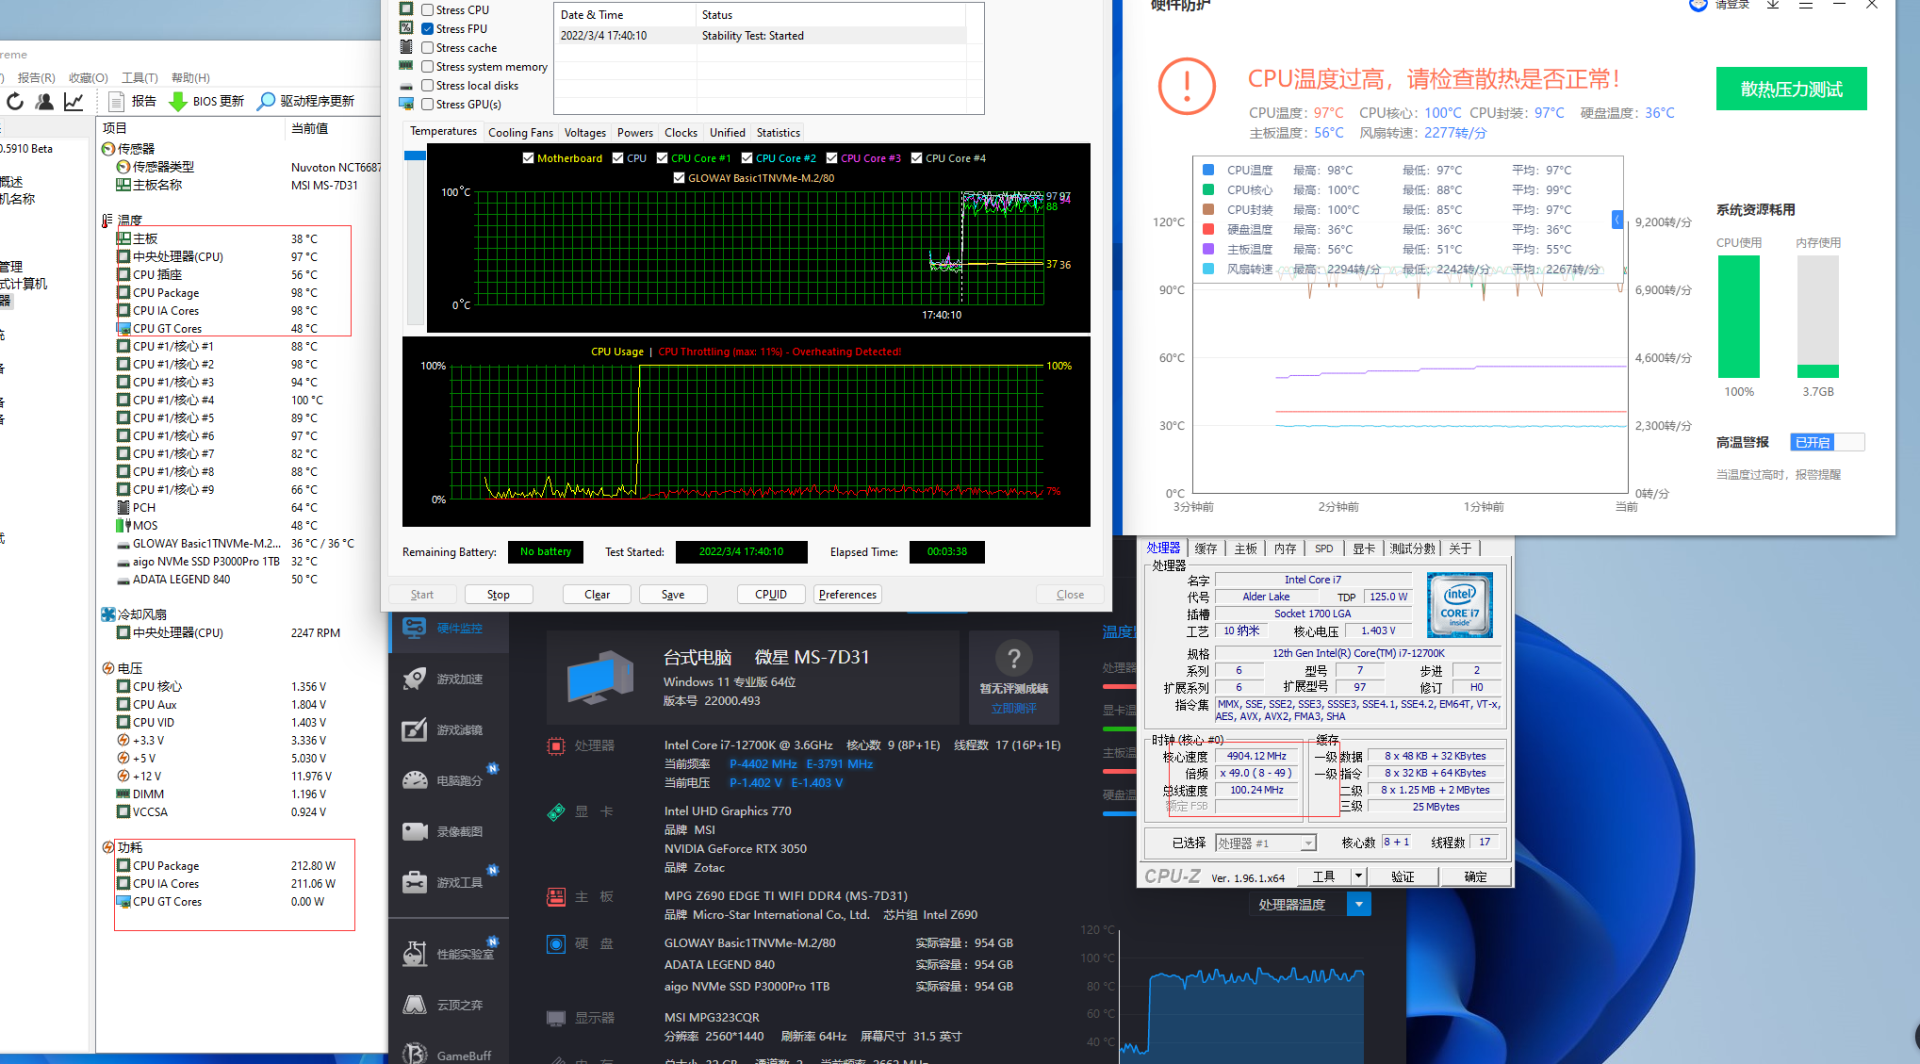This screenshot has width=1920, height=1064.
Task: Click the refresh icon in AIDA64 toolbar
Action: click(x=15, y=101)
